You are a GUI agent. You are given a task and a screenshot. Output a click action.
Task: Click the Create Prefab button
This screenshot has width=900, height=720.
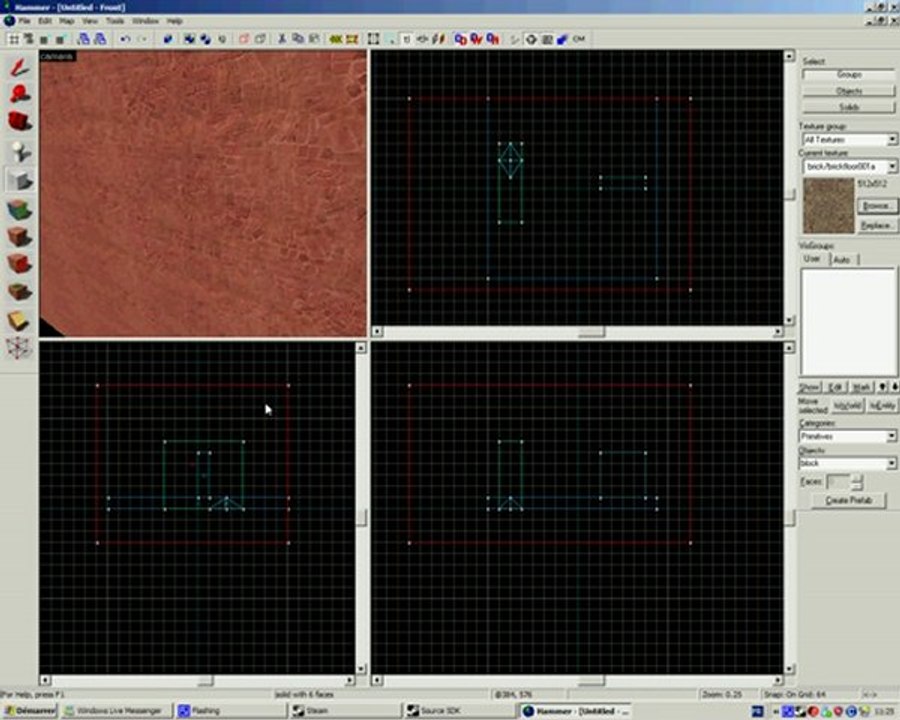pos(849,500)
